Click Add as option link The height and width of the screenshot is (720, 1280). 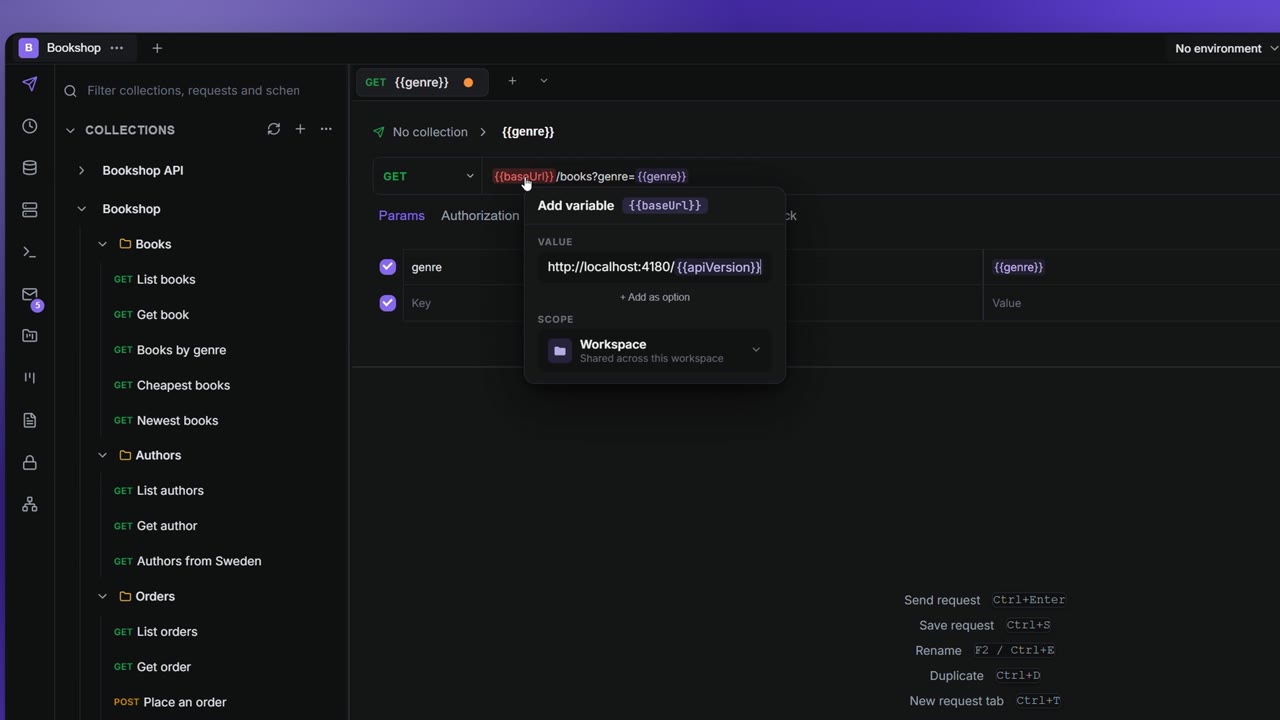coord(655,297)
